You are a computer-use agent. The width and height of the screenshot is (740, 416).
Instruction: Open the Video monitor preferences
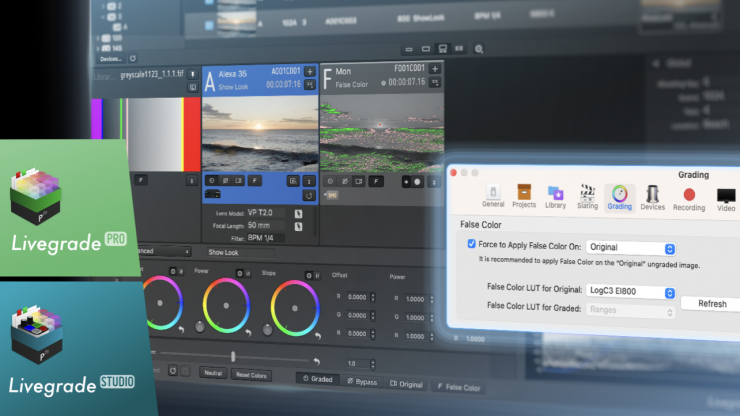pos(726,196)
